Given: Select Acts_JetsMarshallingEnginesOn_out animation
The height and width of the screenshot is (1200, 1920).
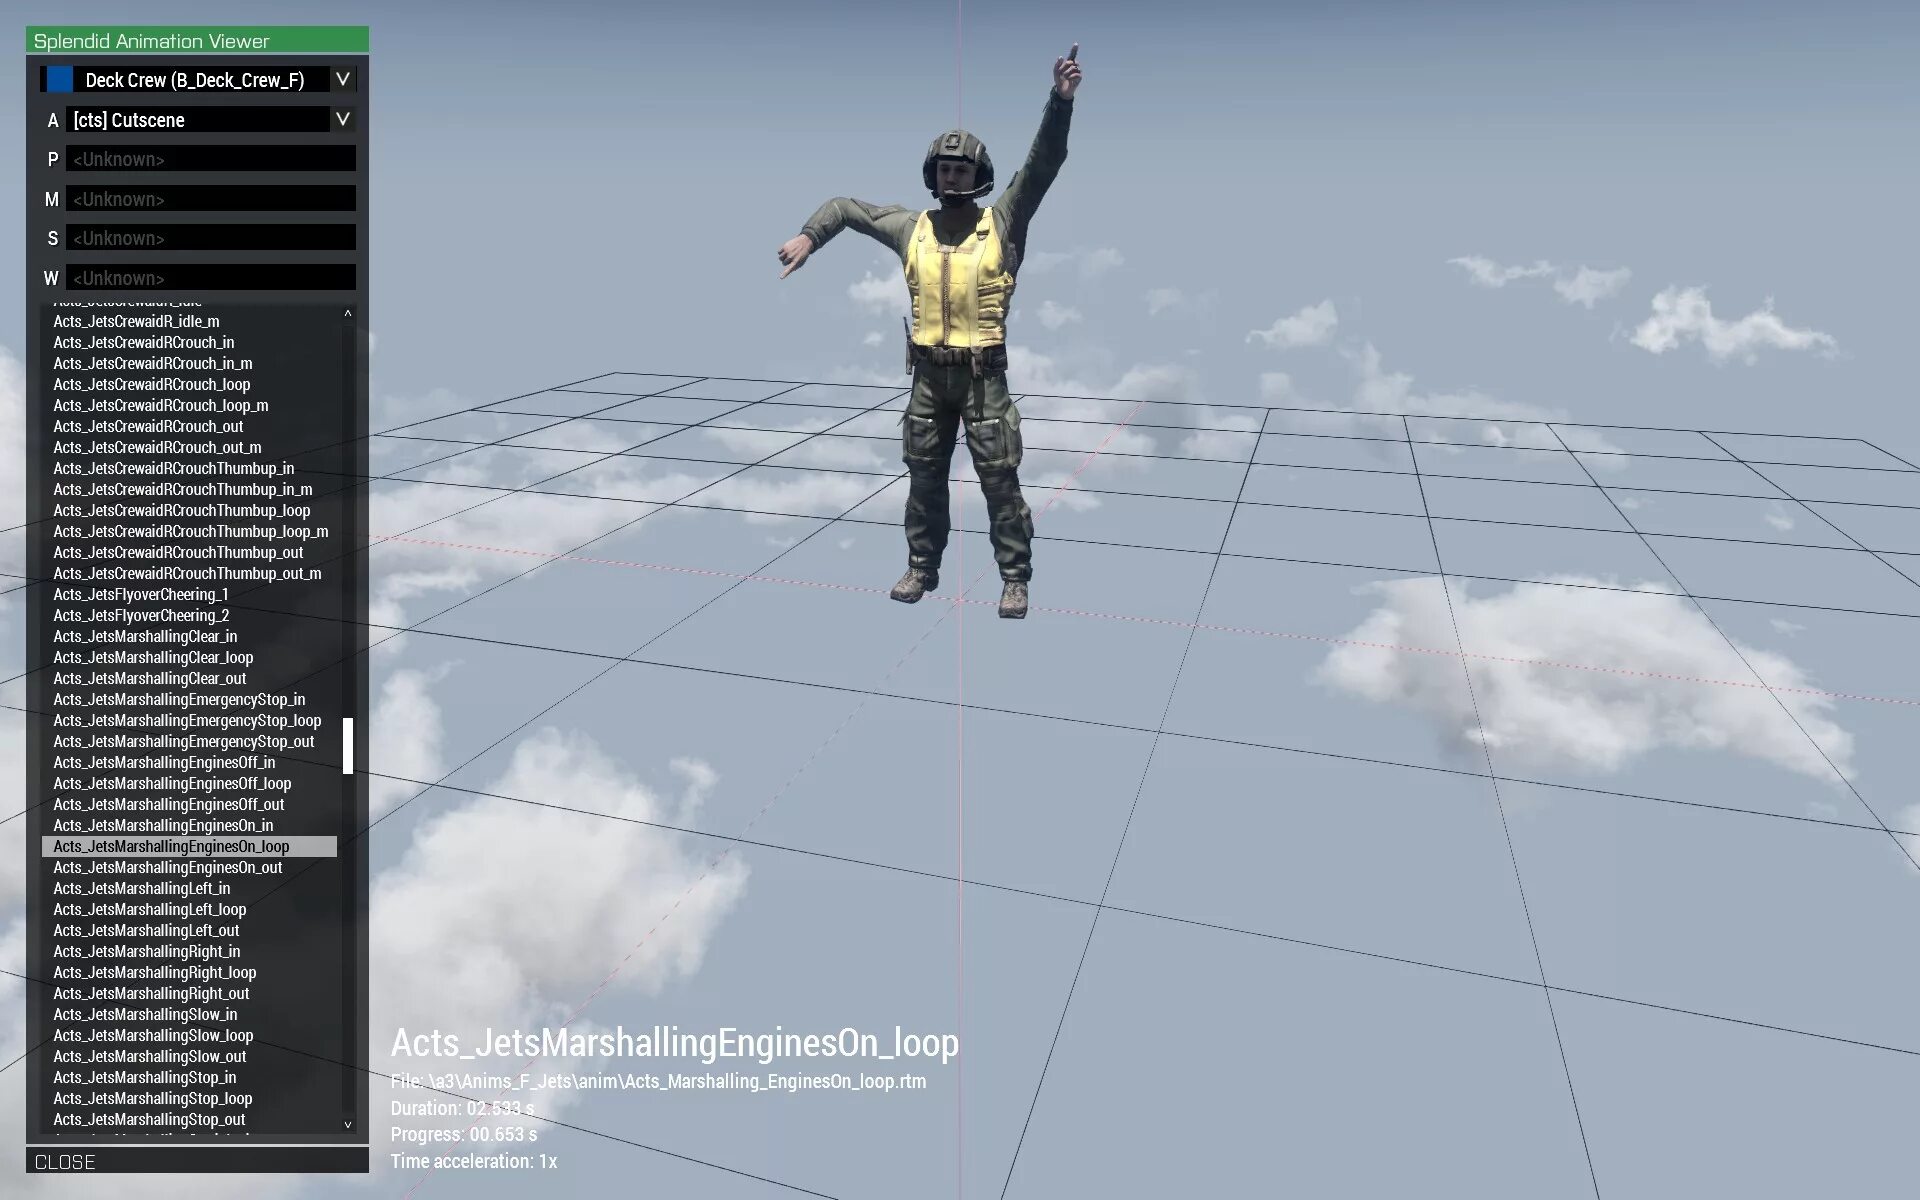Looking at the screenshot, I should click(x=167, y=867).
